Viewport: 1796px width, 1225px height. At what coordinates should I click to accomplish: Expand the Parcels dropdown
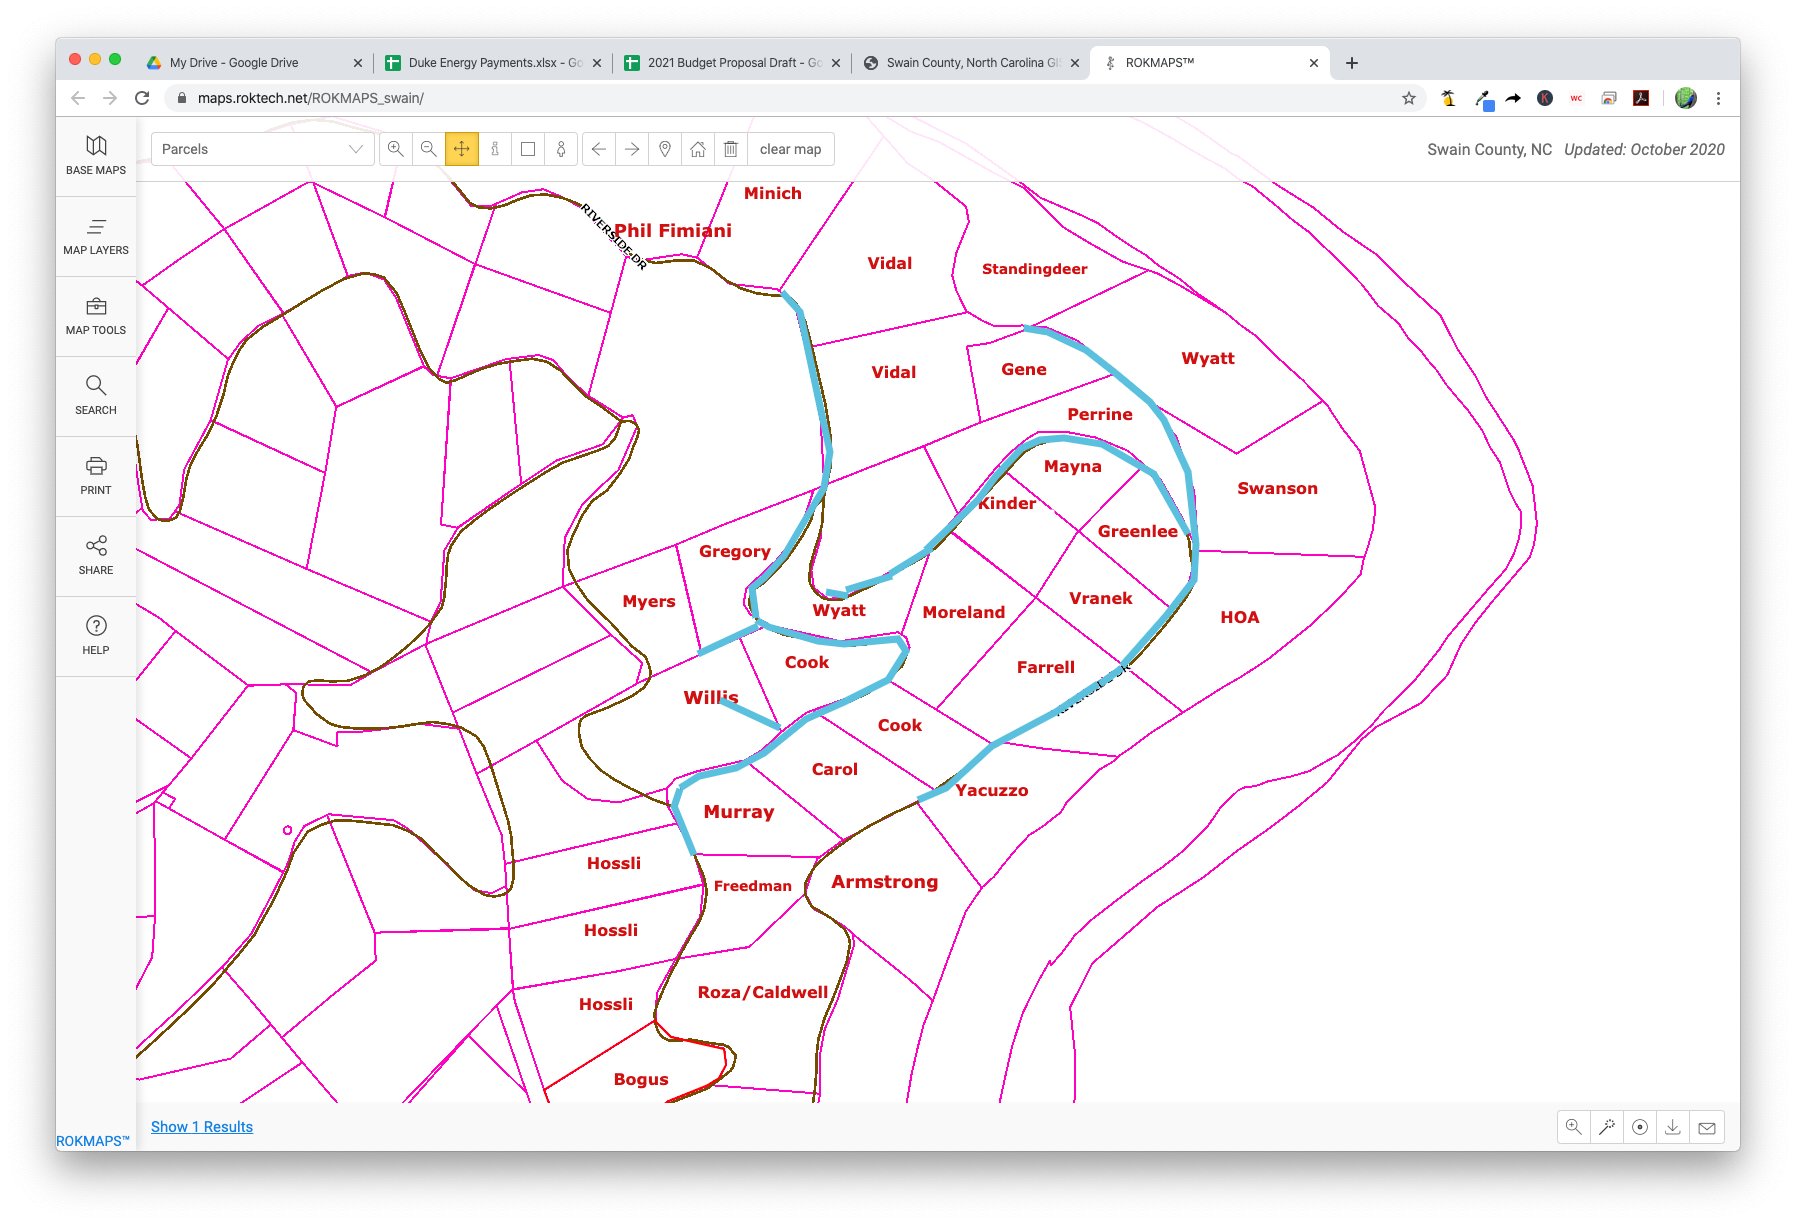pyautogui.click(x=262, y=149)
